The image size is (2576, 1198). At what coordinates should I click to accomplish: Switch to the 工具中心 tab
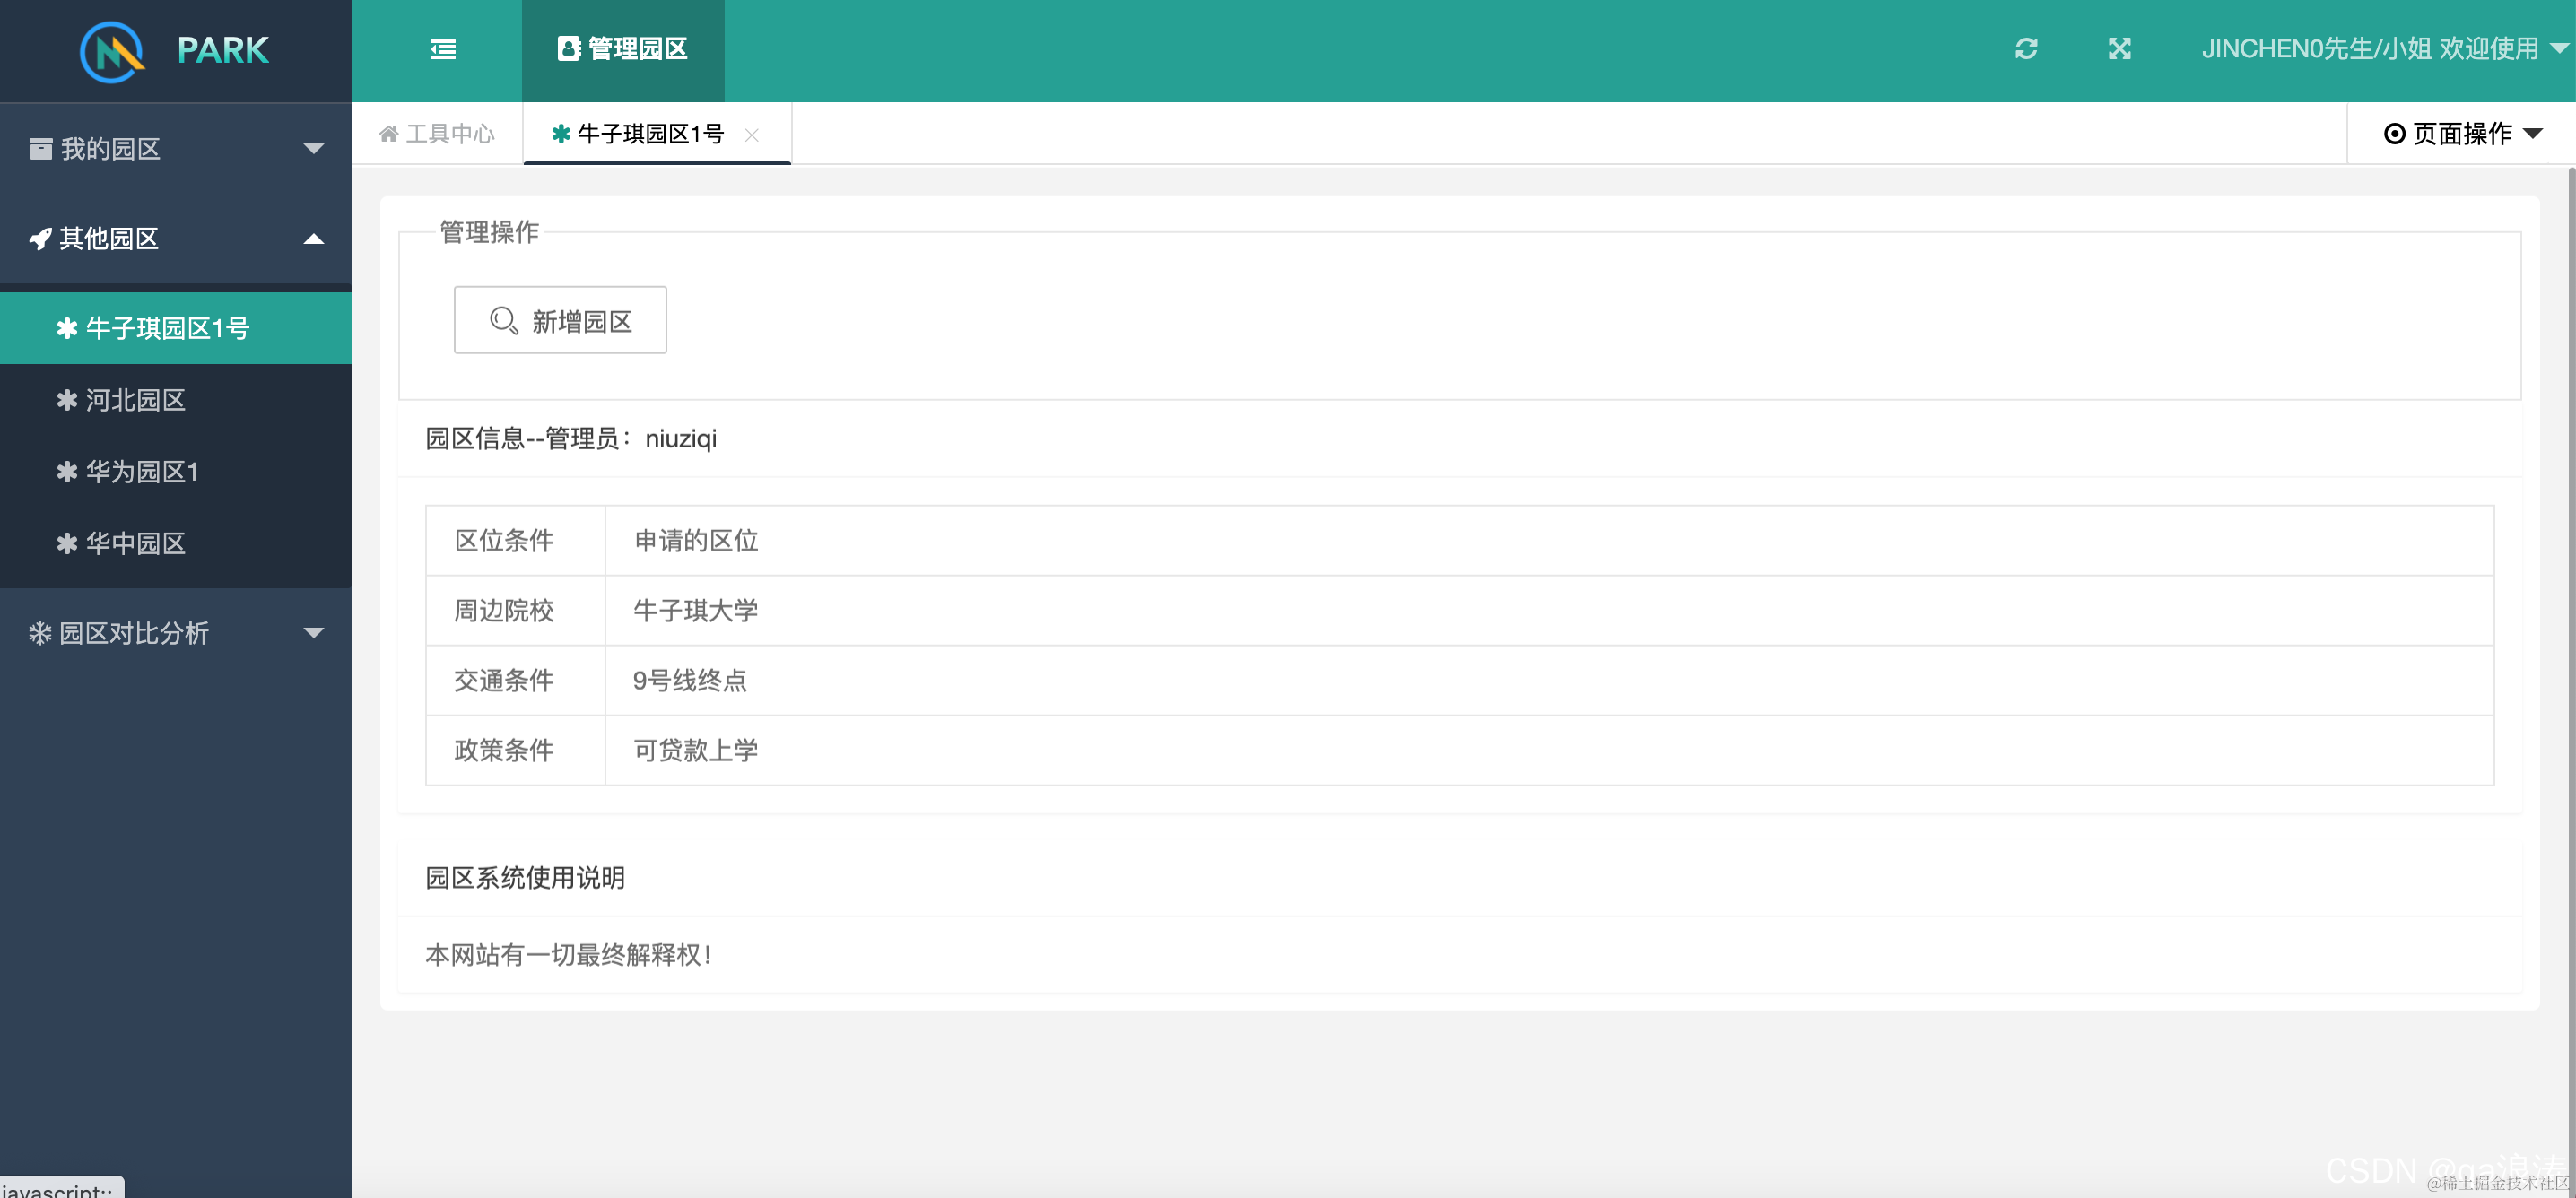[449, 134]
